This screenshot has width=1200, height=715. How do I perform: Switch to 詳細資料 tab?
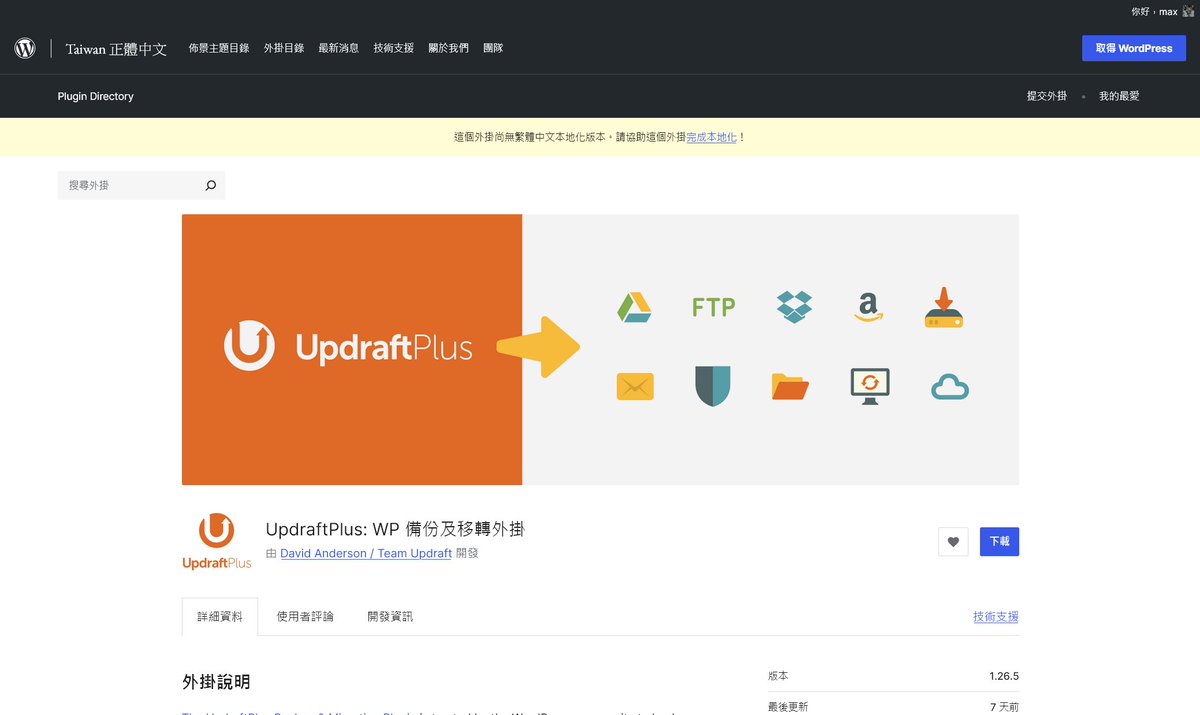220,617
